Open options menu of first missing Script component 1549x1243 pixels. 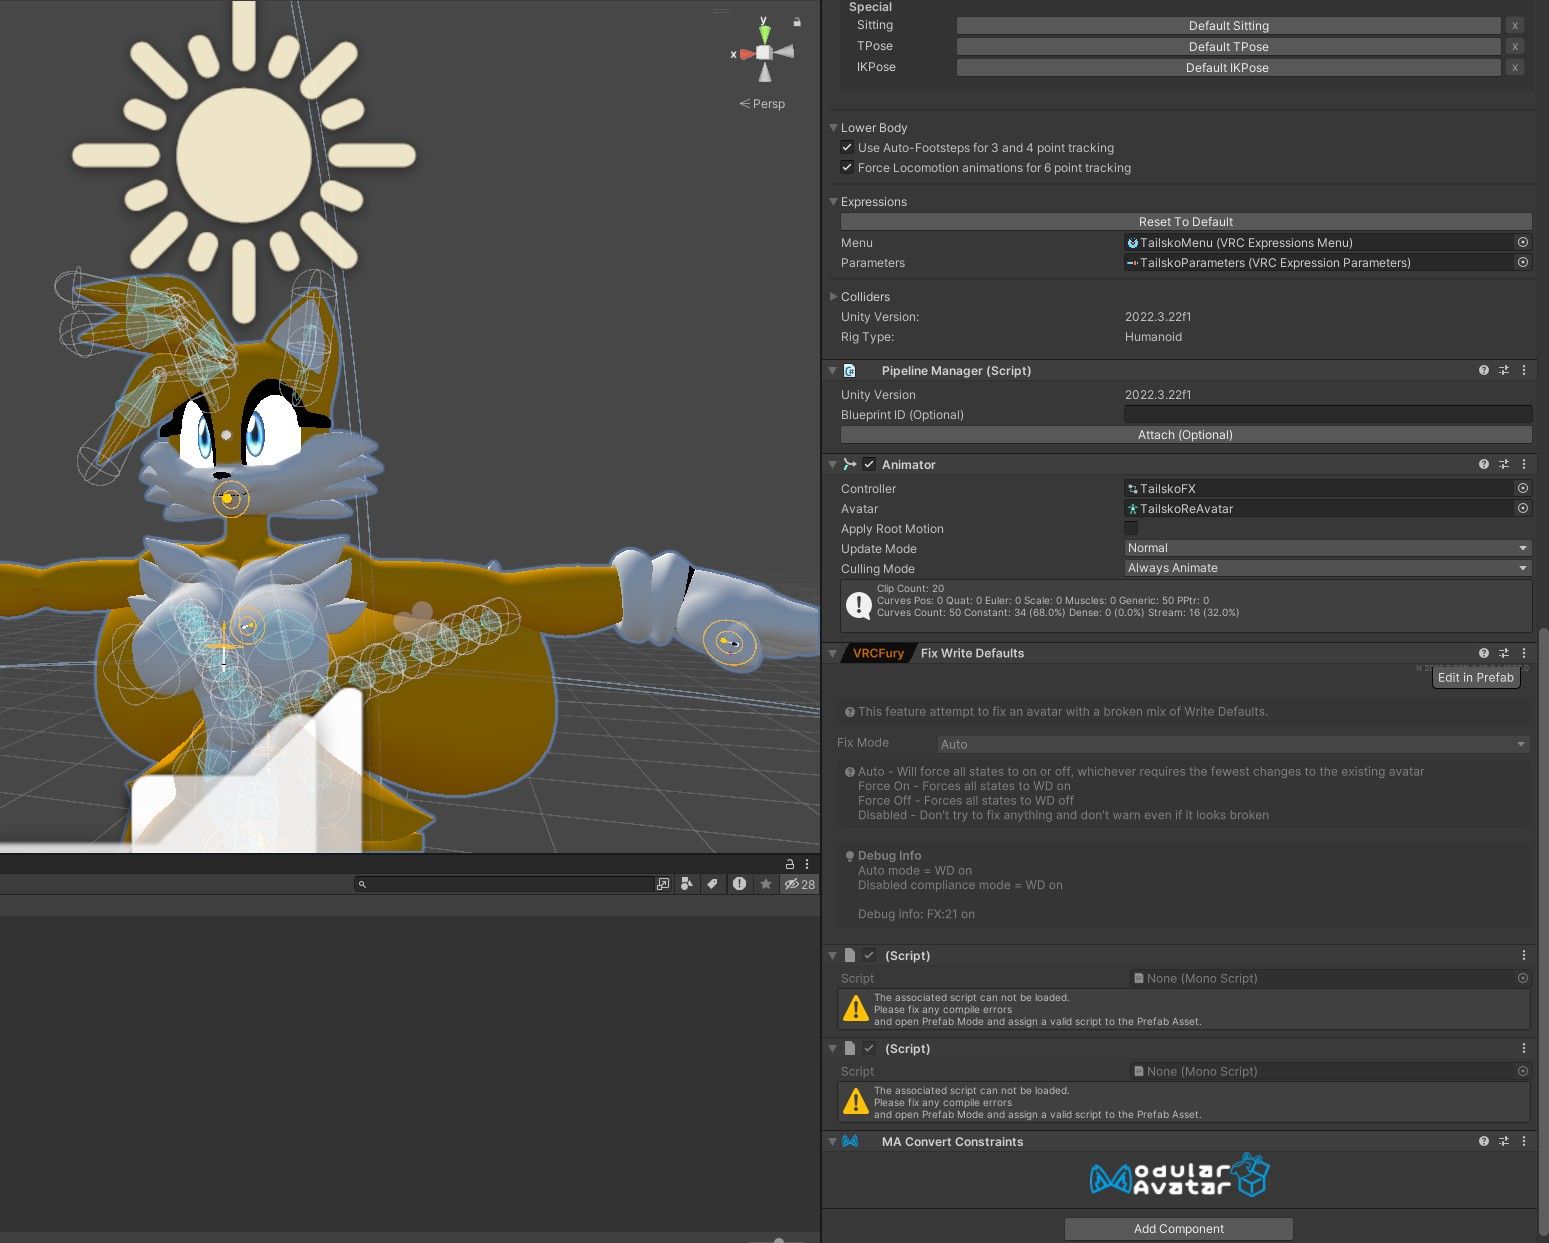click(1524, 955)
